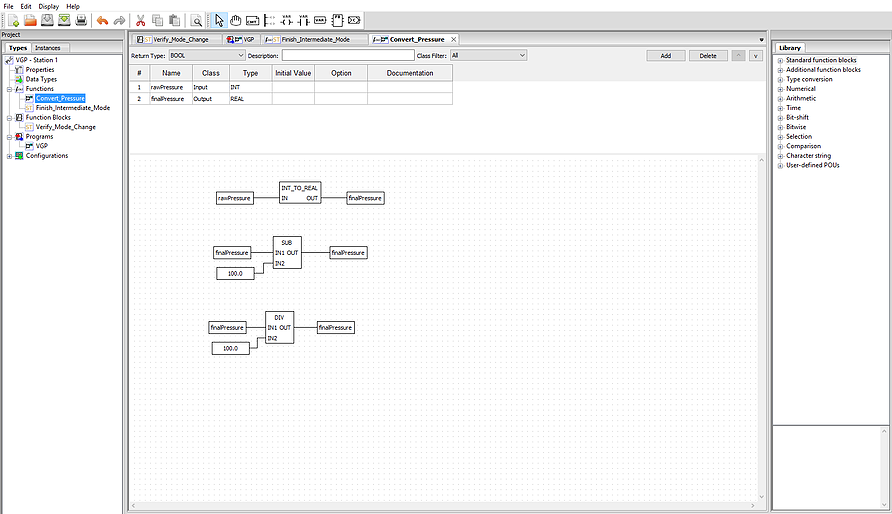Expand the Type conversion library group

[x=780, y=79]
